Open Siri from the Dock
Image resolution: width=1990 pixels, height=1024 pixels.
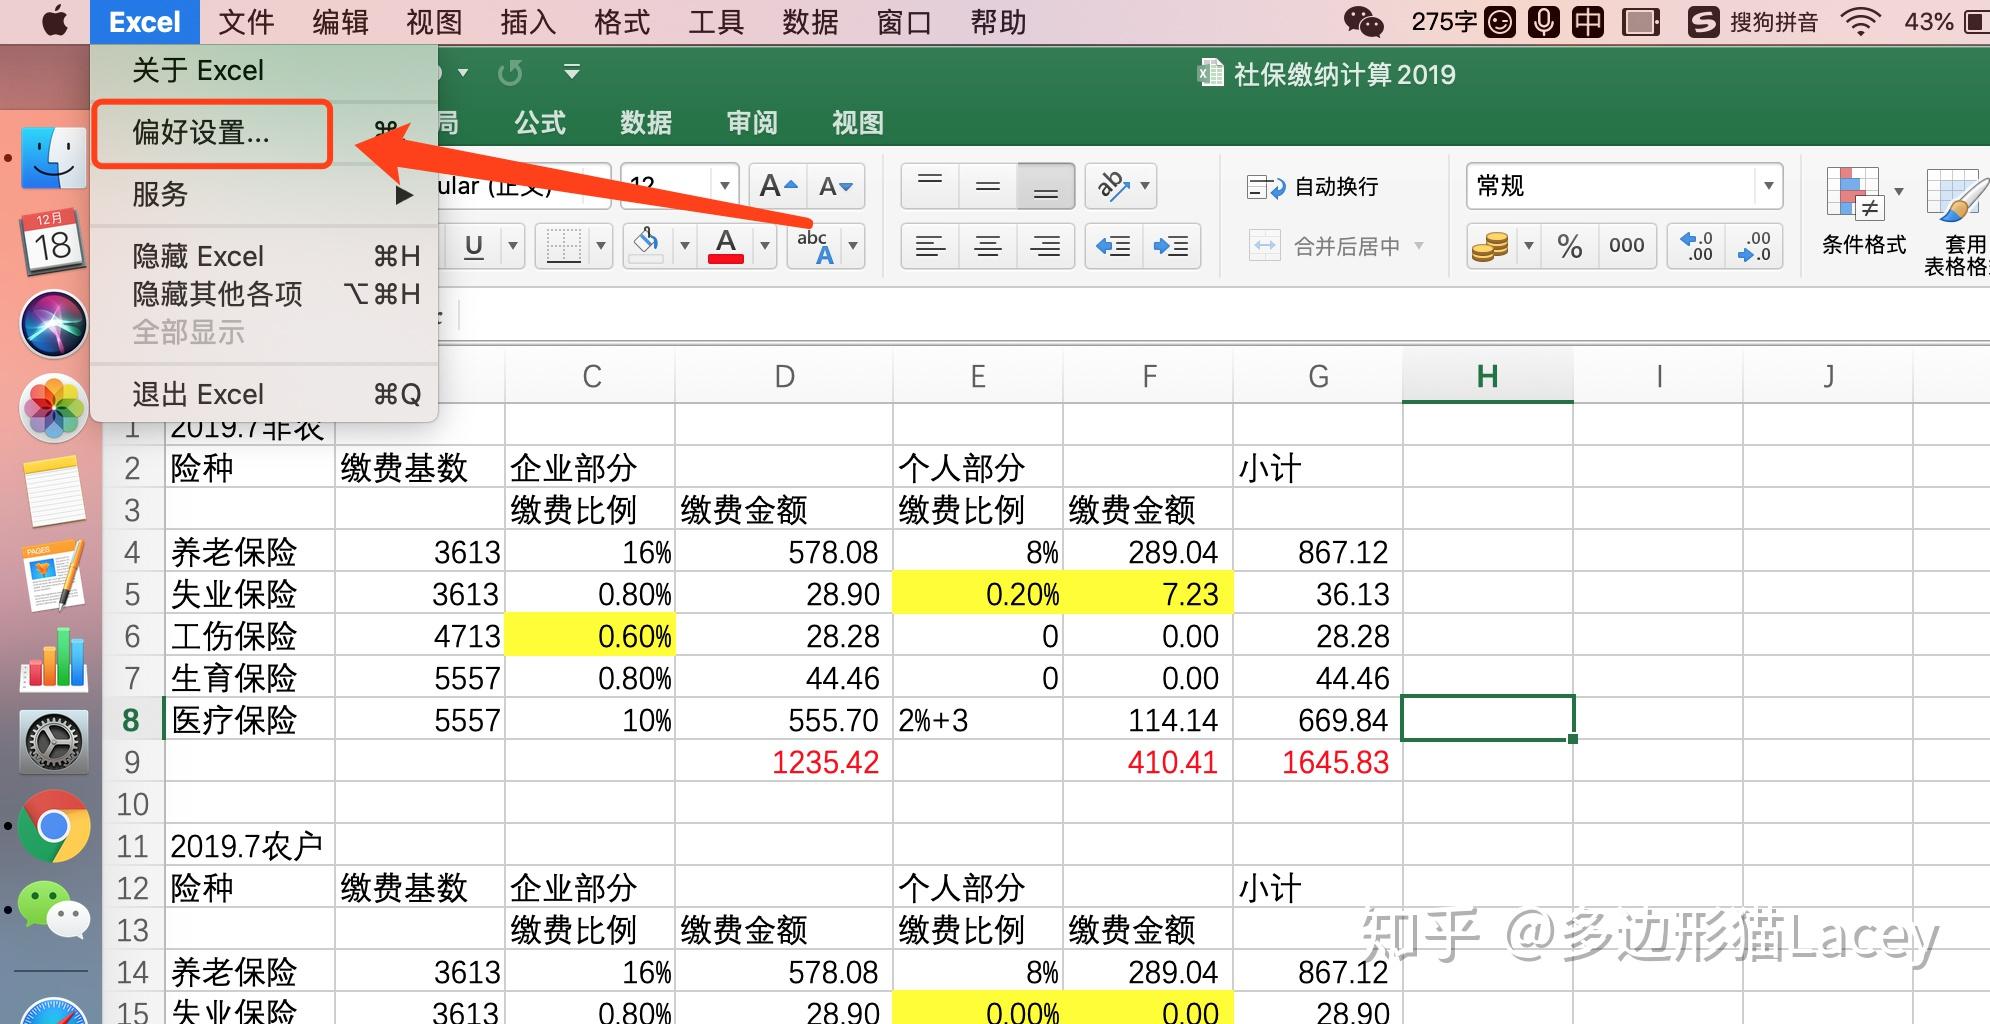point(53,324)
